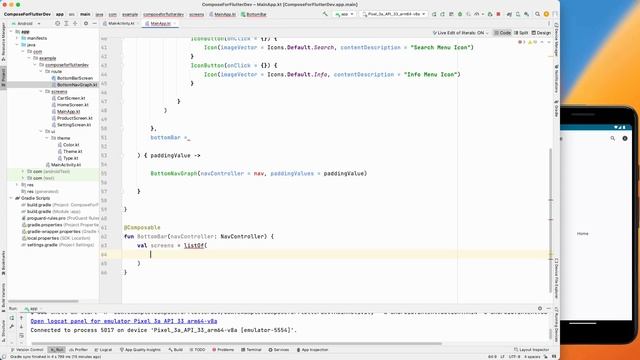The height and width of the screenshot is (360, 640).
Task: Open Run panel settings gear
Action: click(540, 309)
